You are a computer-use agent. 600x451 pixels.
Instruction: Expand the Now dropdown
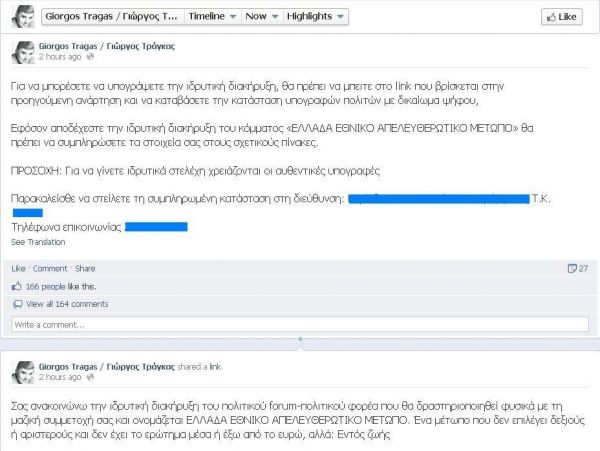[x=262, y=16]
